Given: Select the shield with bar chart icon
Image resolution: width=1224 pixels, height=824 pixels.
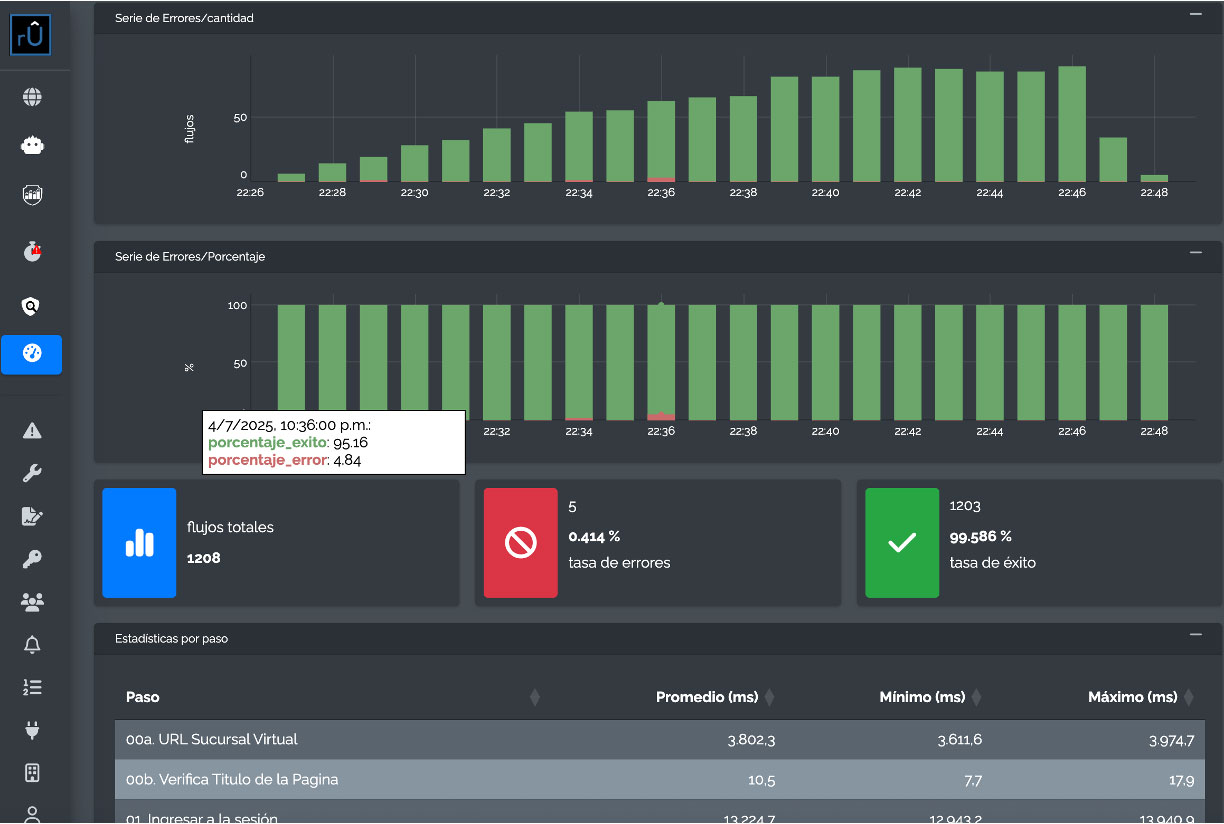Looking at the screenshot, I should tap(32, 194).
